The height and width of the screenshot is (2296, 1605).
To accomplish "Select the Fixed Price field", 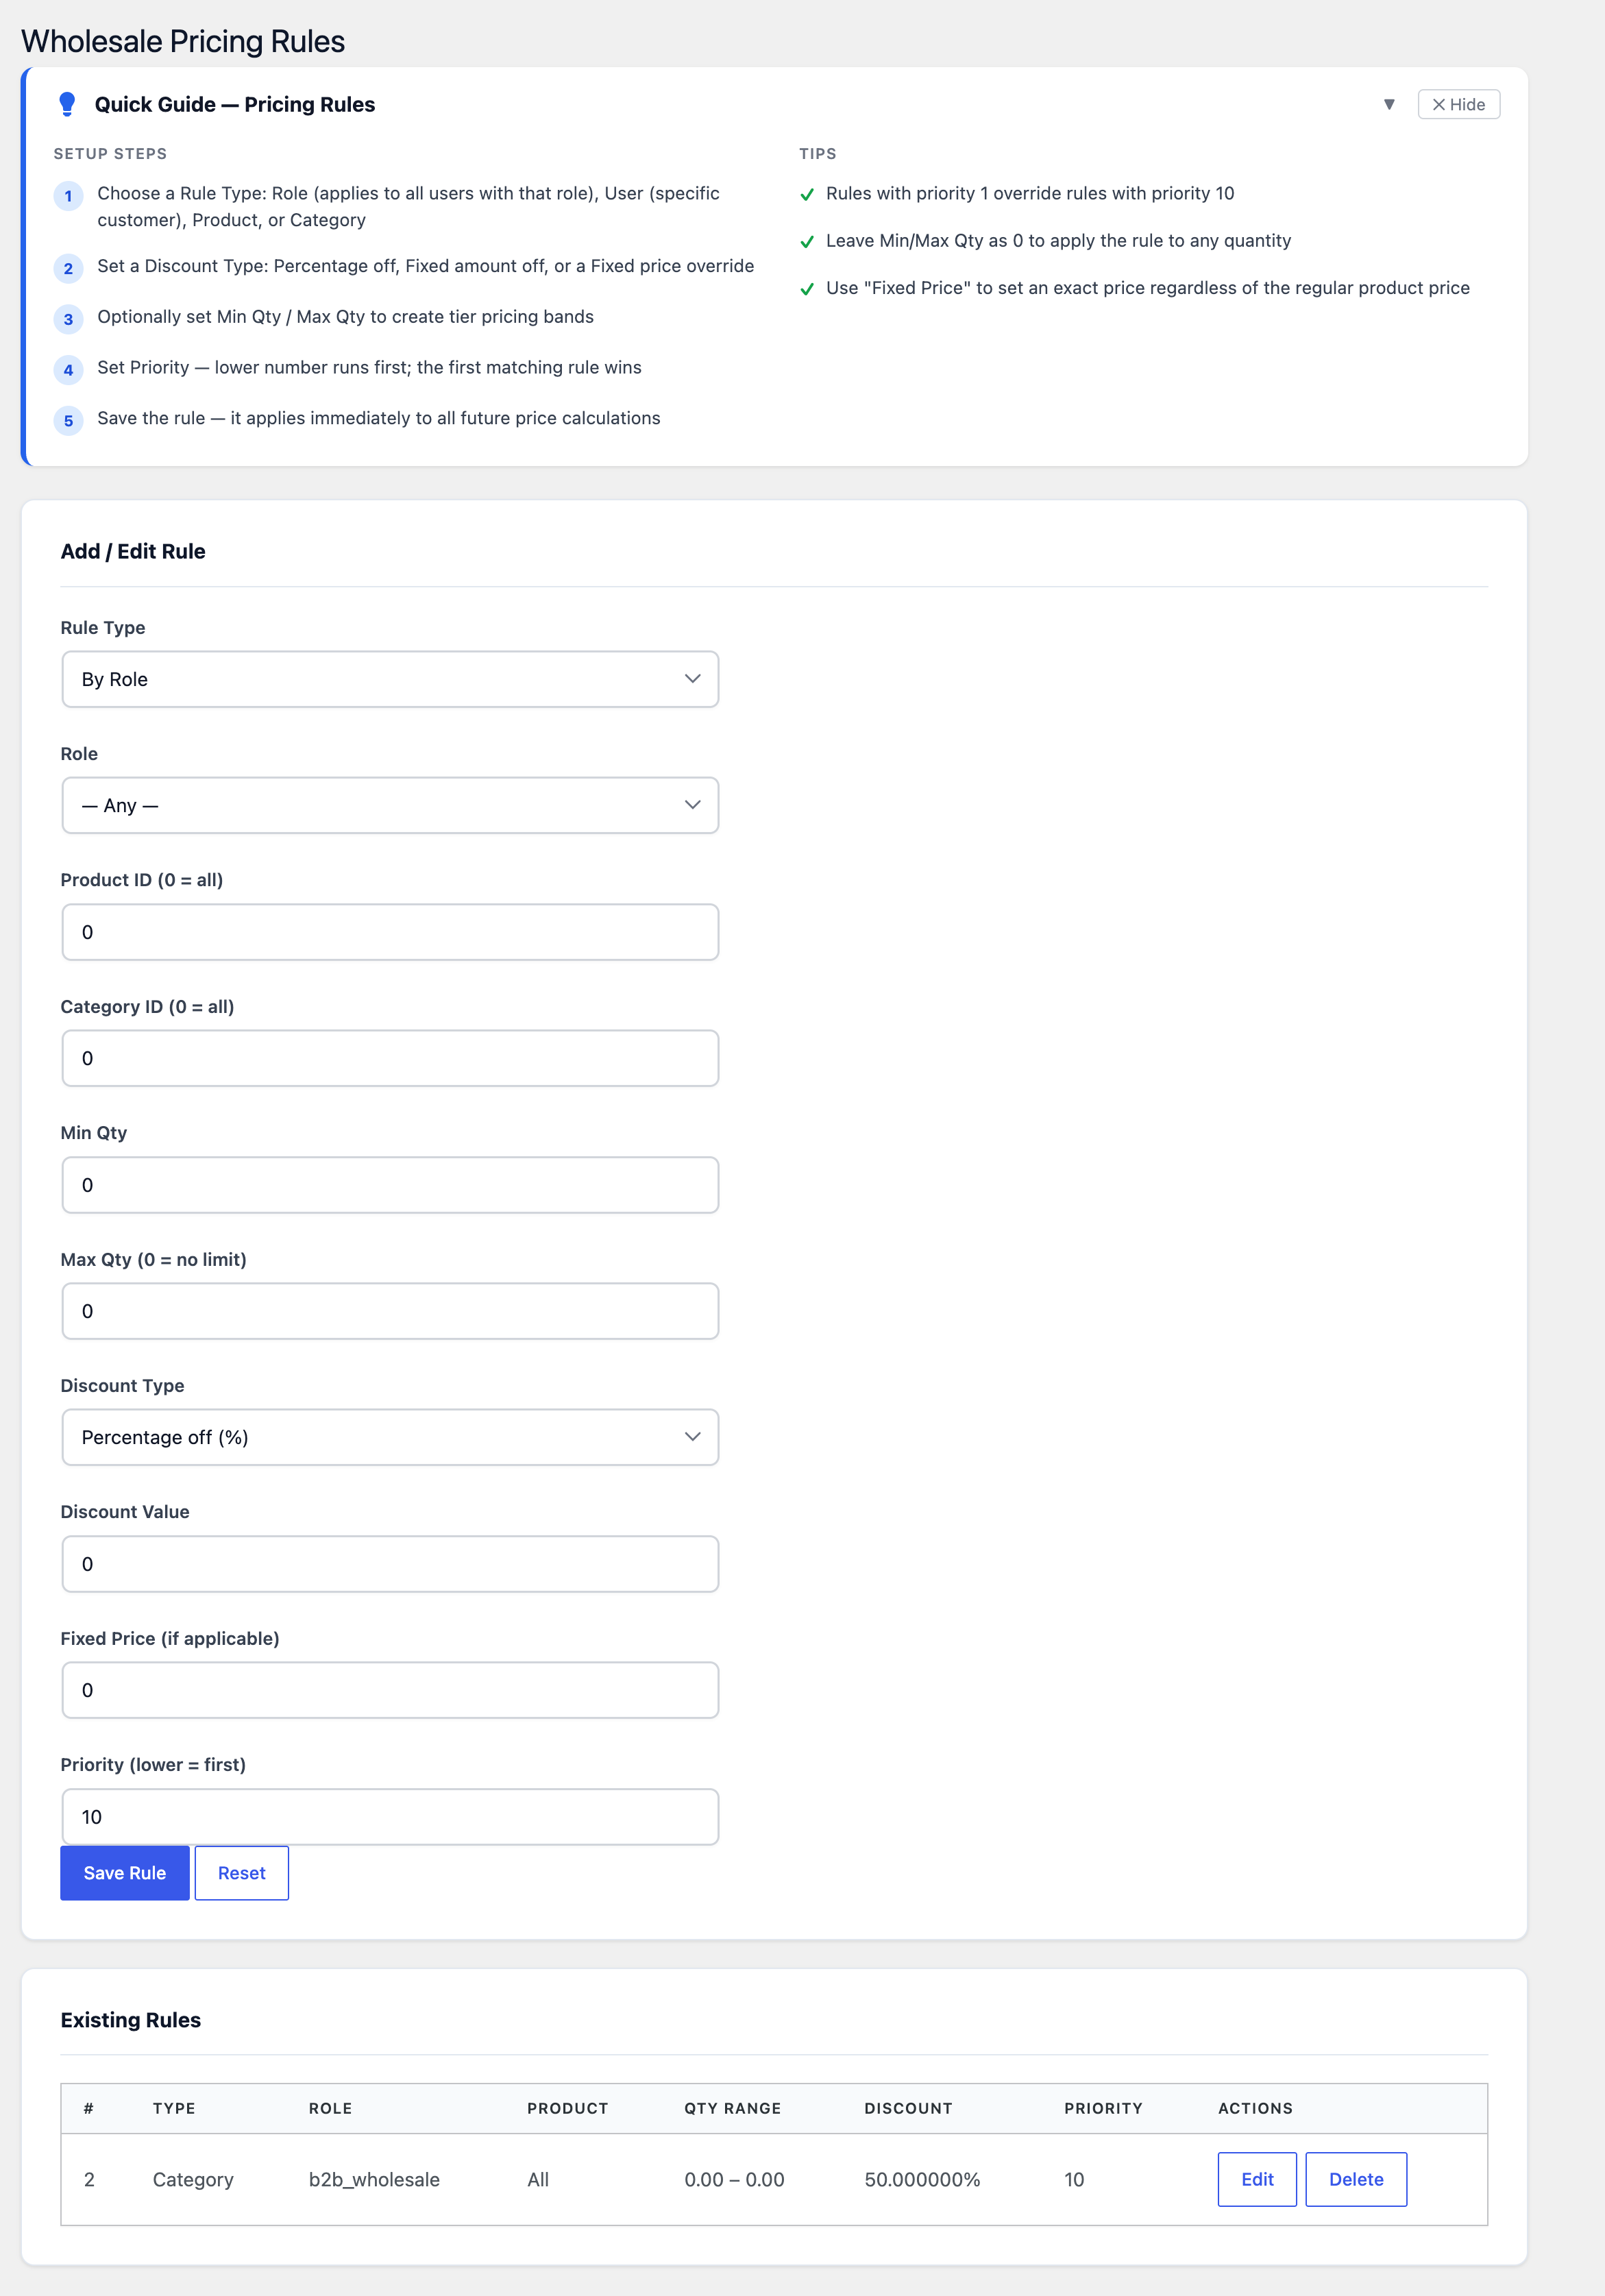I will (390, 1690).
